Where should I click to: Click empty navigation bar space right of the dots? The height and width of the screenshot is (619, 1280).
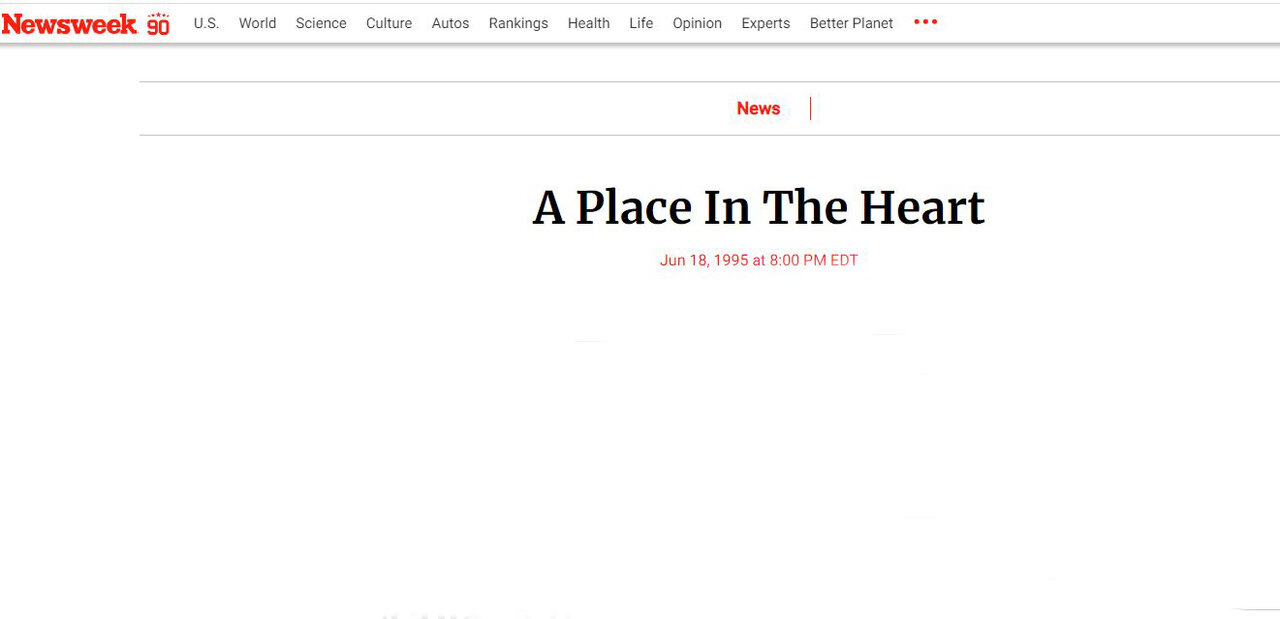(x=1100, y=23)
